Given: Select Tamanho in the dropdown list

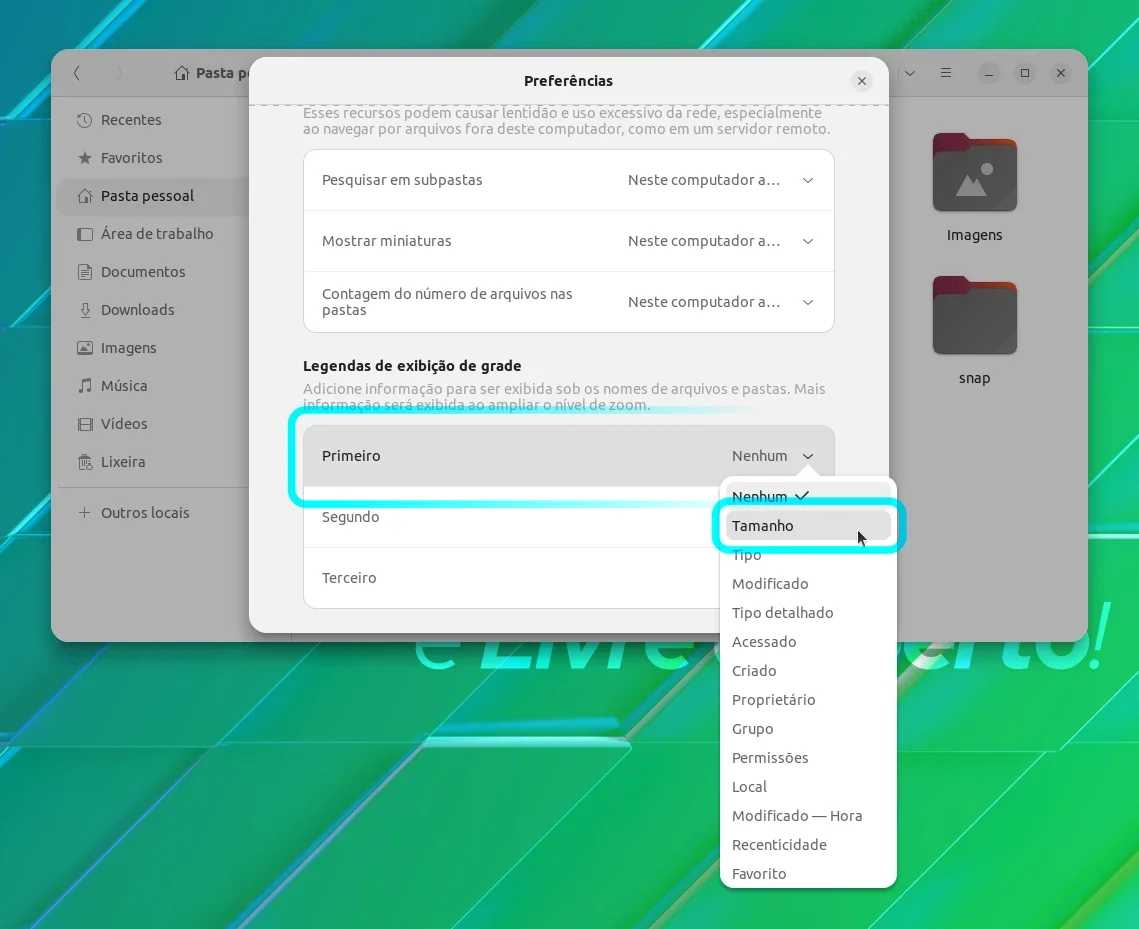Looking at the screenshot, I should tap(808, 526).
